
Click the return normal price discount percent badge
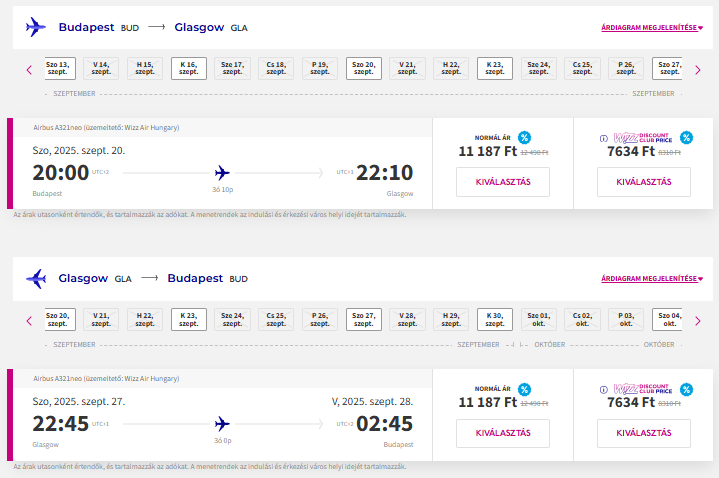[x=525, y=389]
